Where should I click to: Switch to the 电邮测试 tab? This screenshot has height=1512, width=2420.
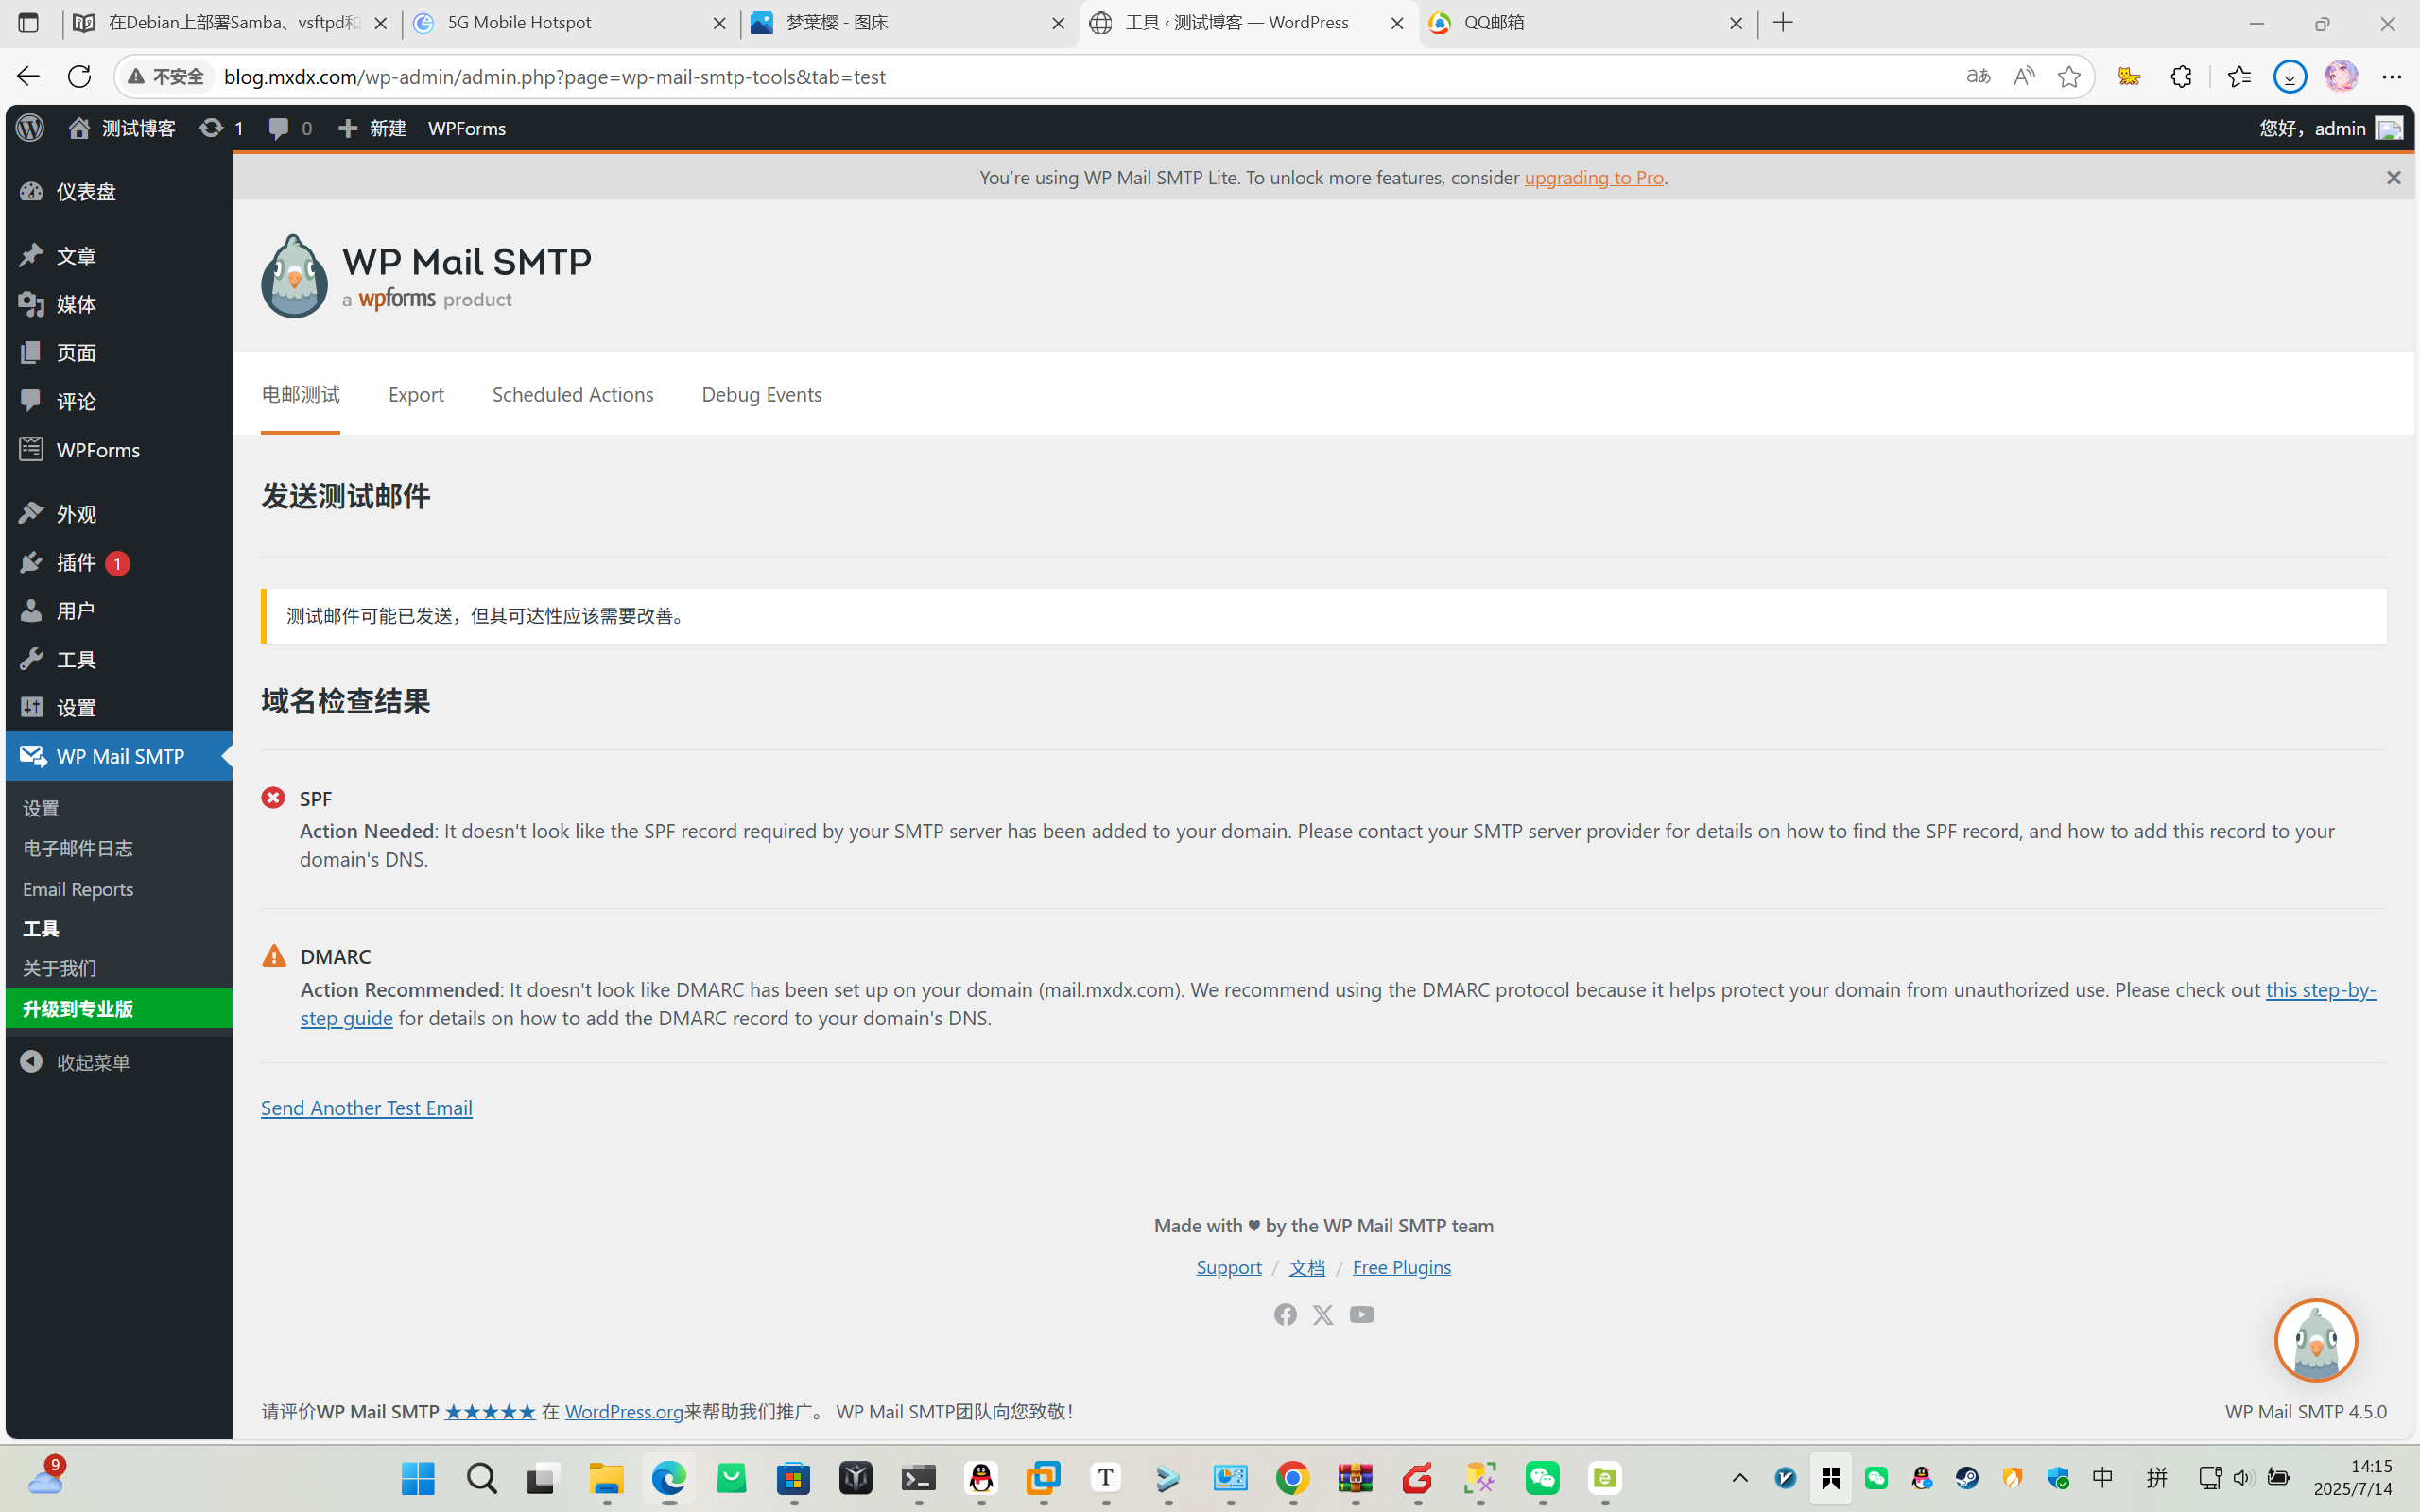pos(300,394)
